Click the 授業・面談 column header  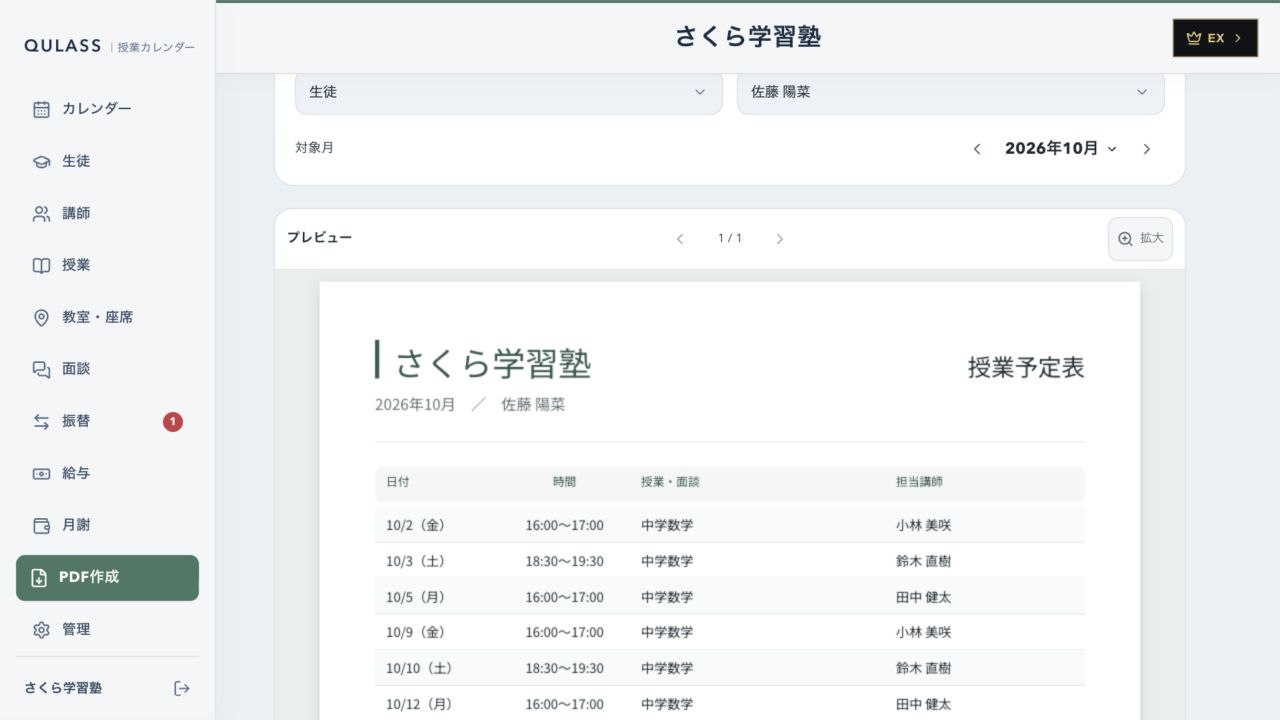pyautogui.click(x=670, y=482)
